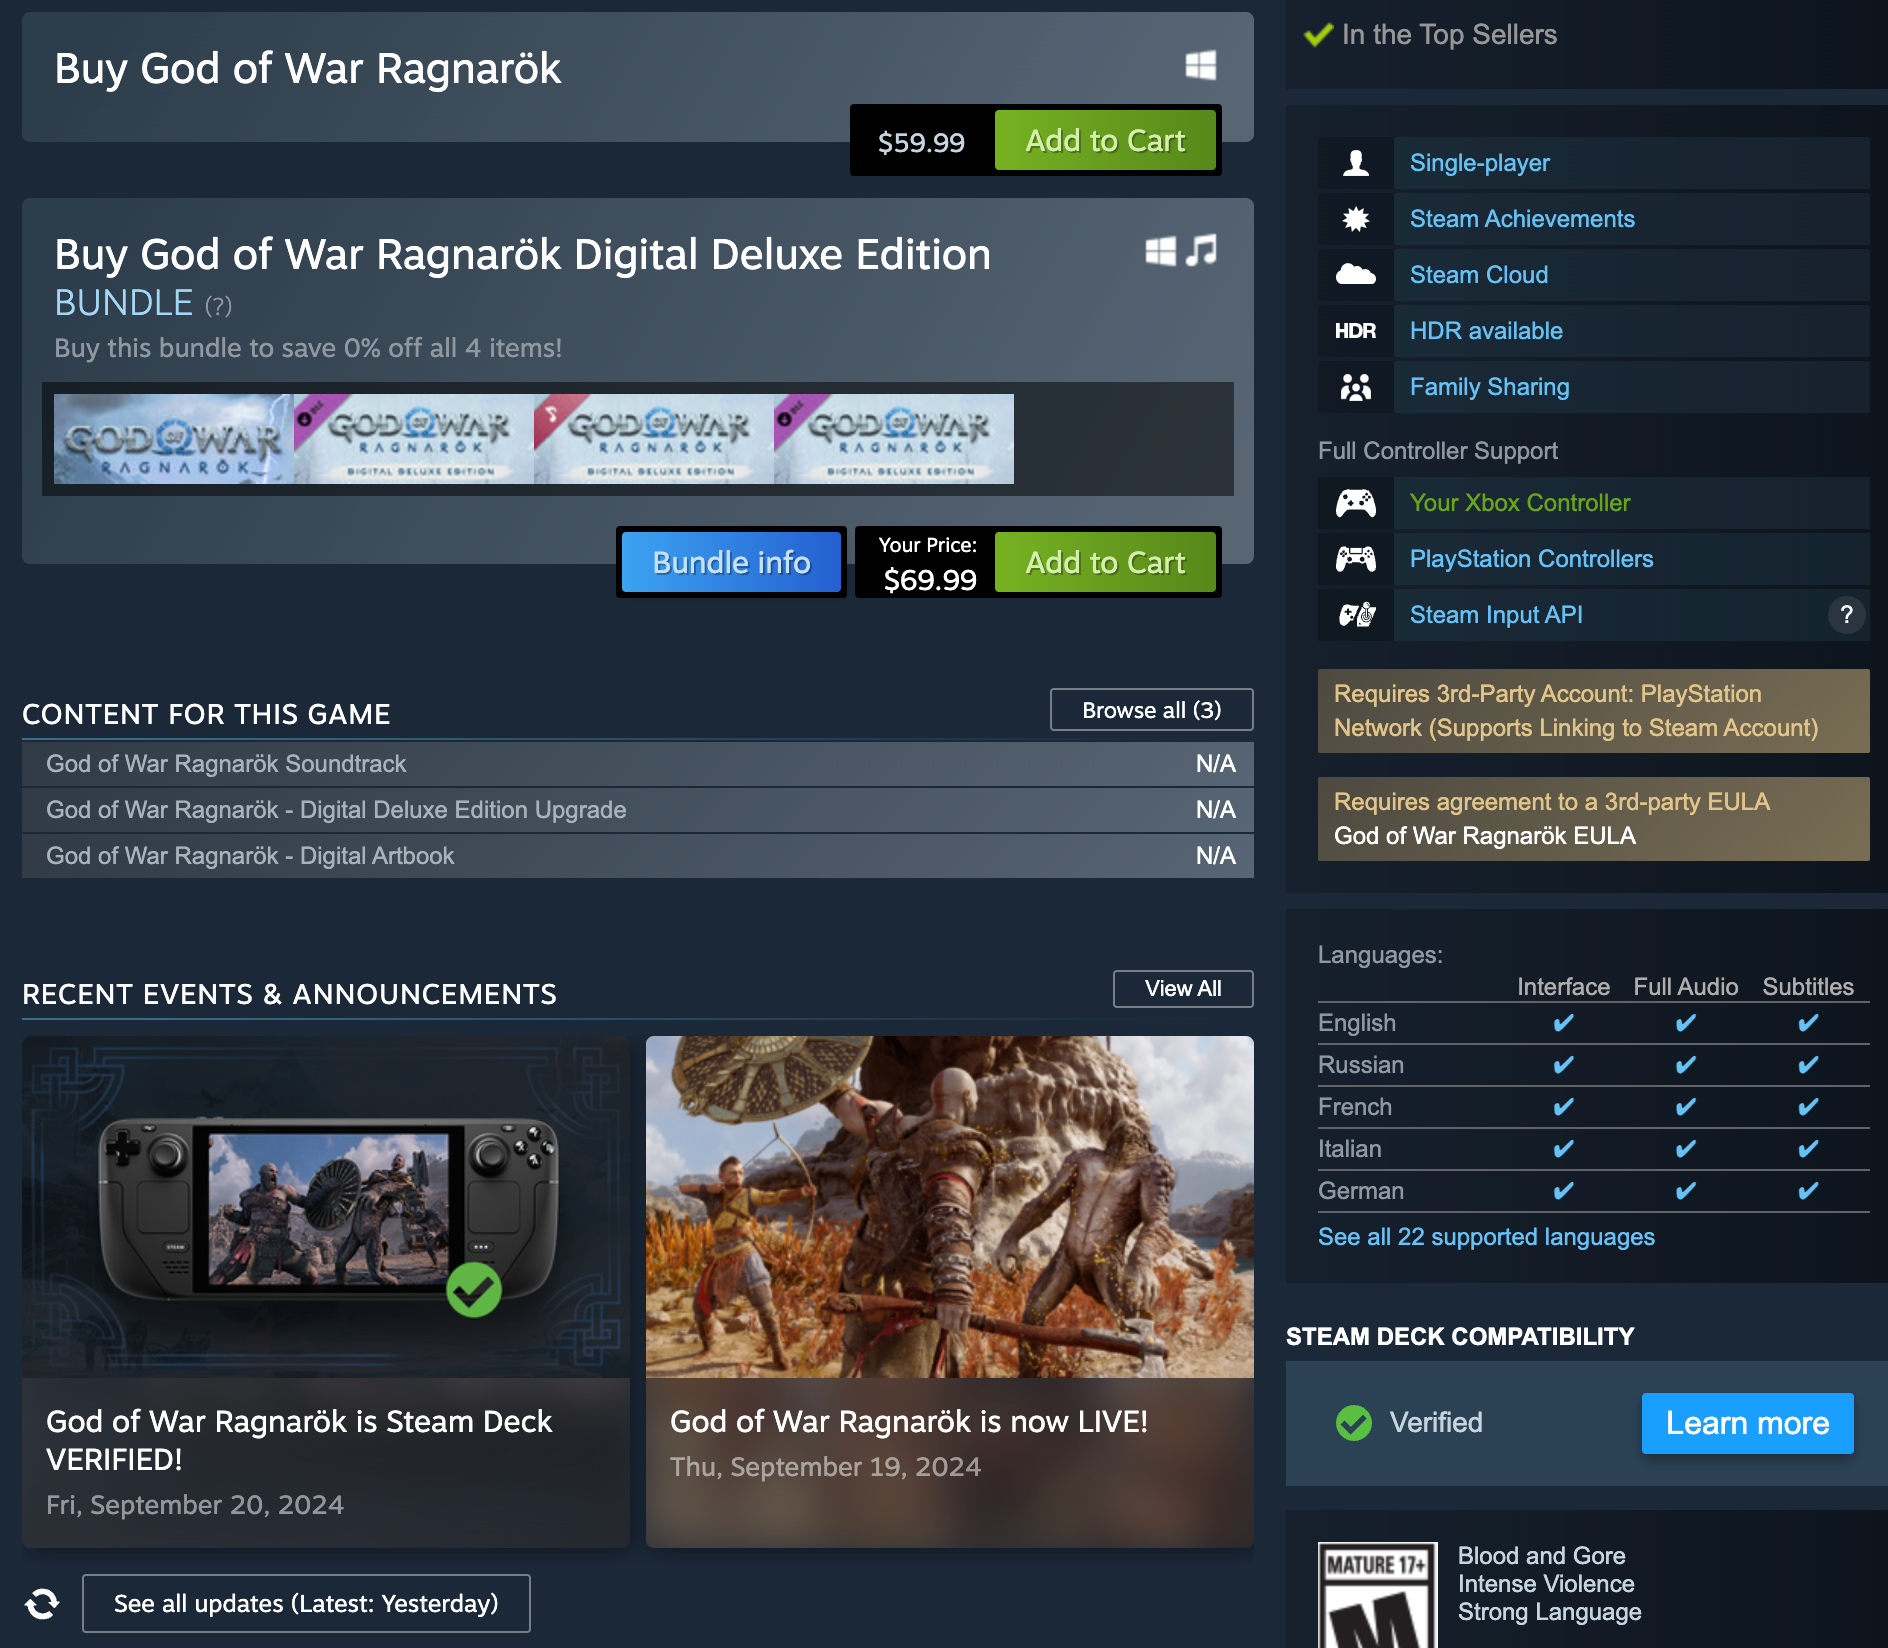Viewport: 1888px width, 1648px height.
Task: Open God of War Ragnarök Soundtrack row
Action: point(637,764)
